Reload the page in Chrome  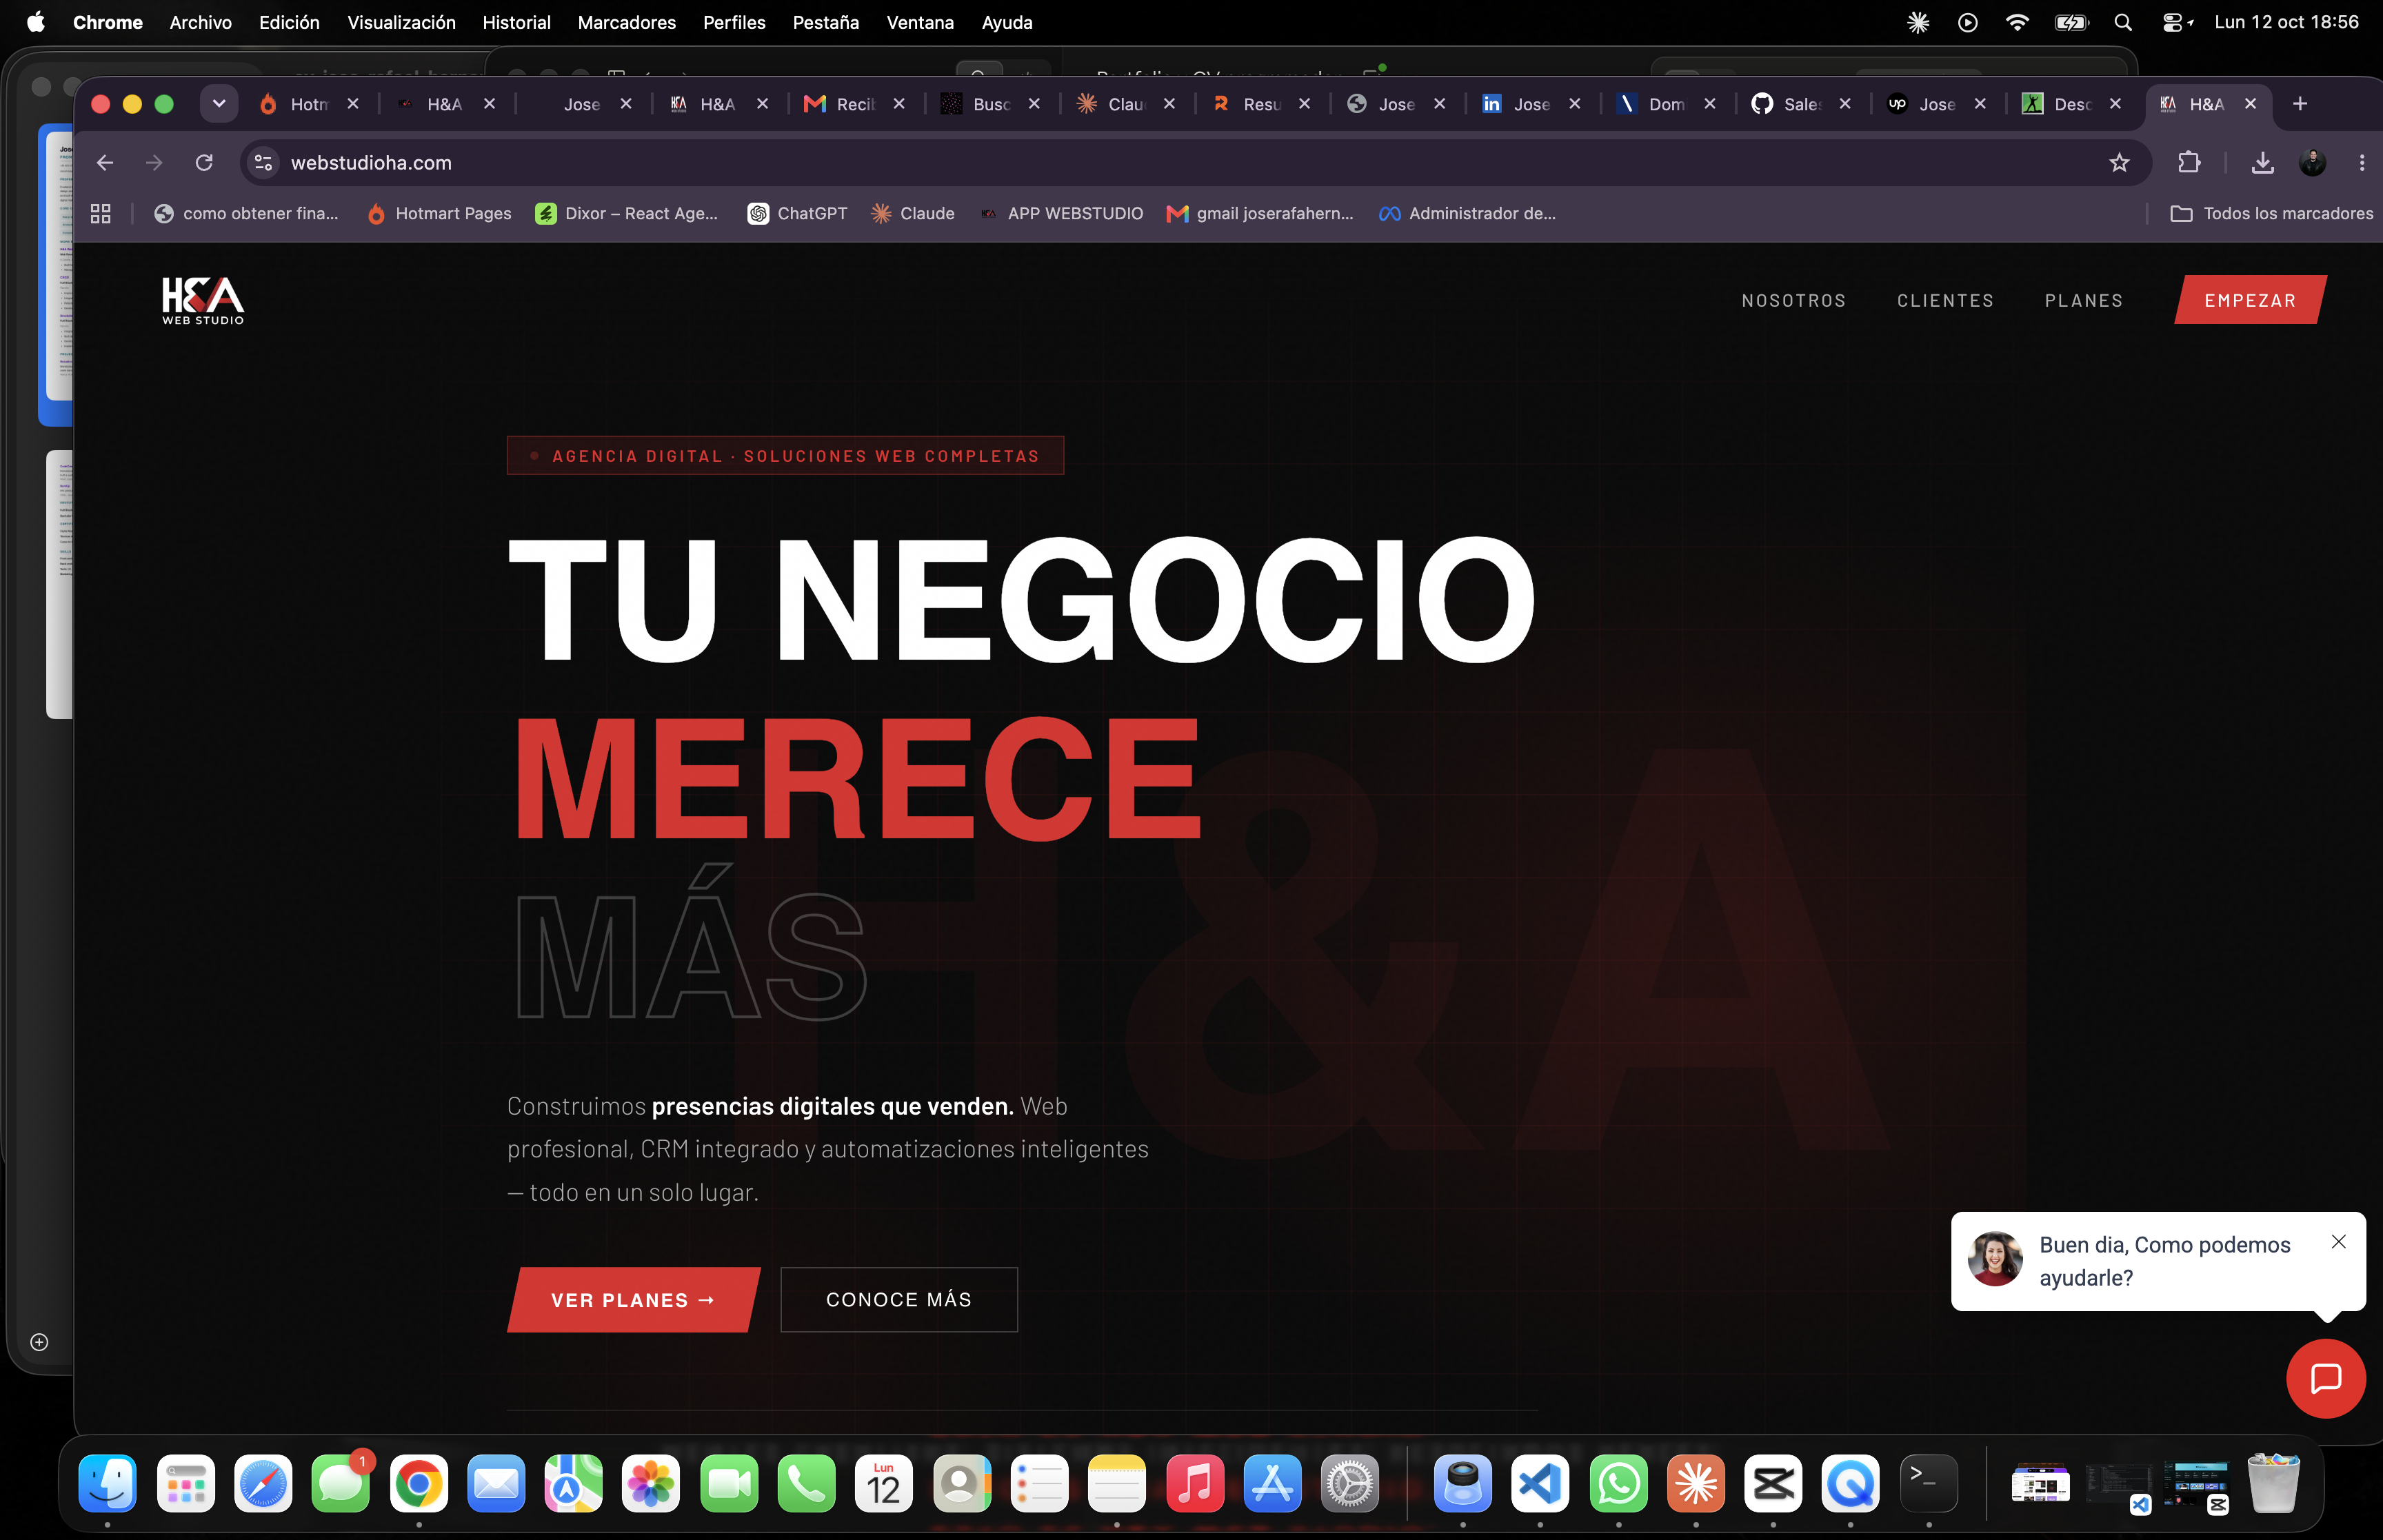[x=204, y=162]
